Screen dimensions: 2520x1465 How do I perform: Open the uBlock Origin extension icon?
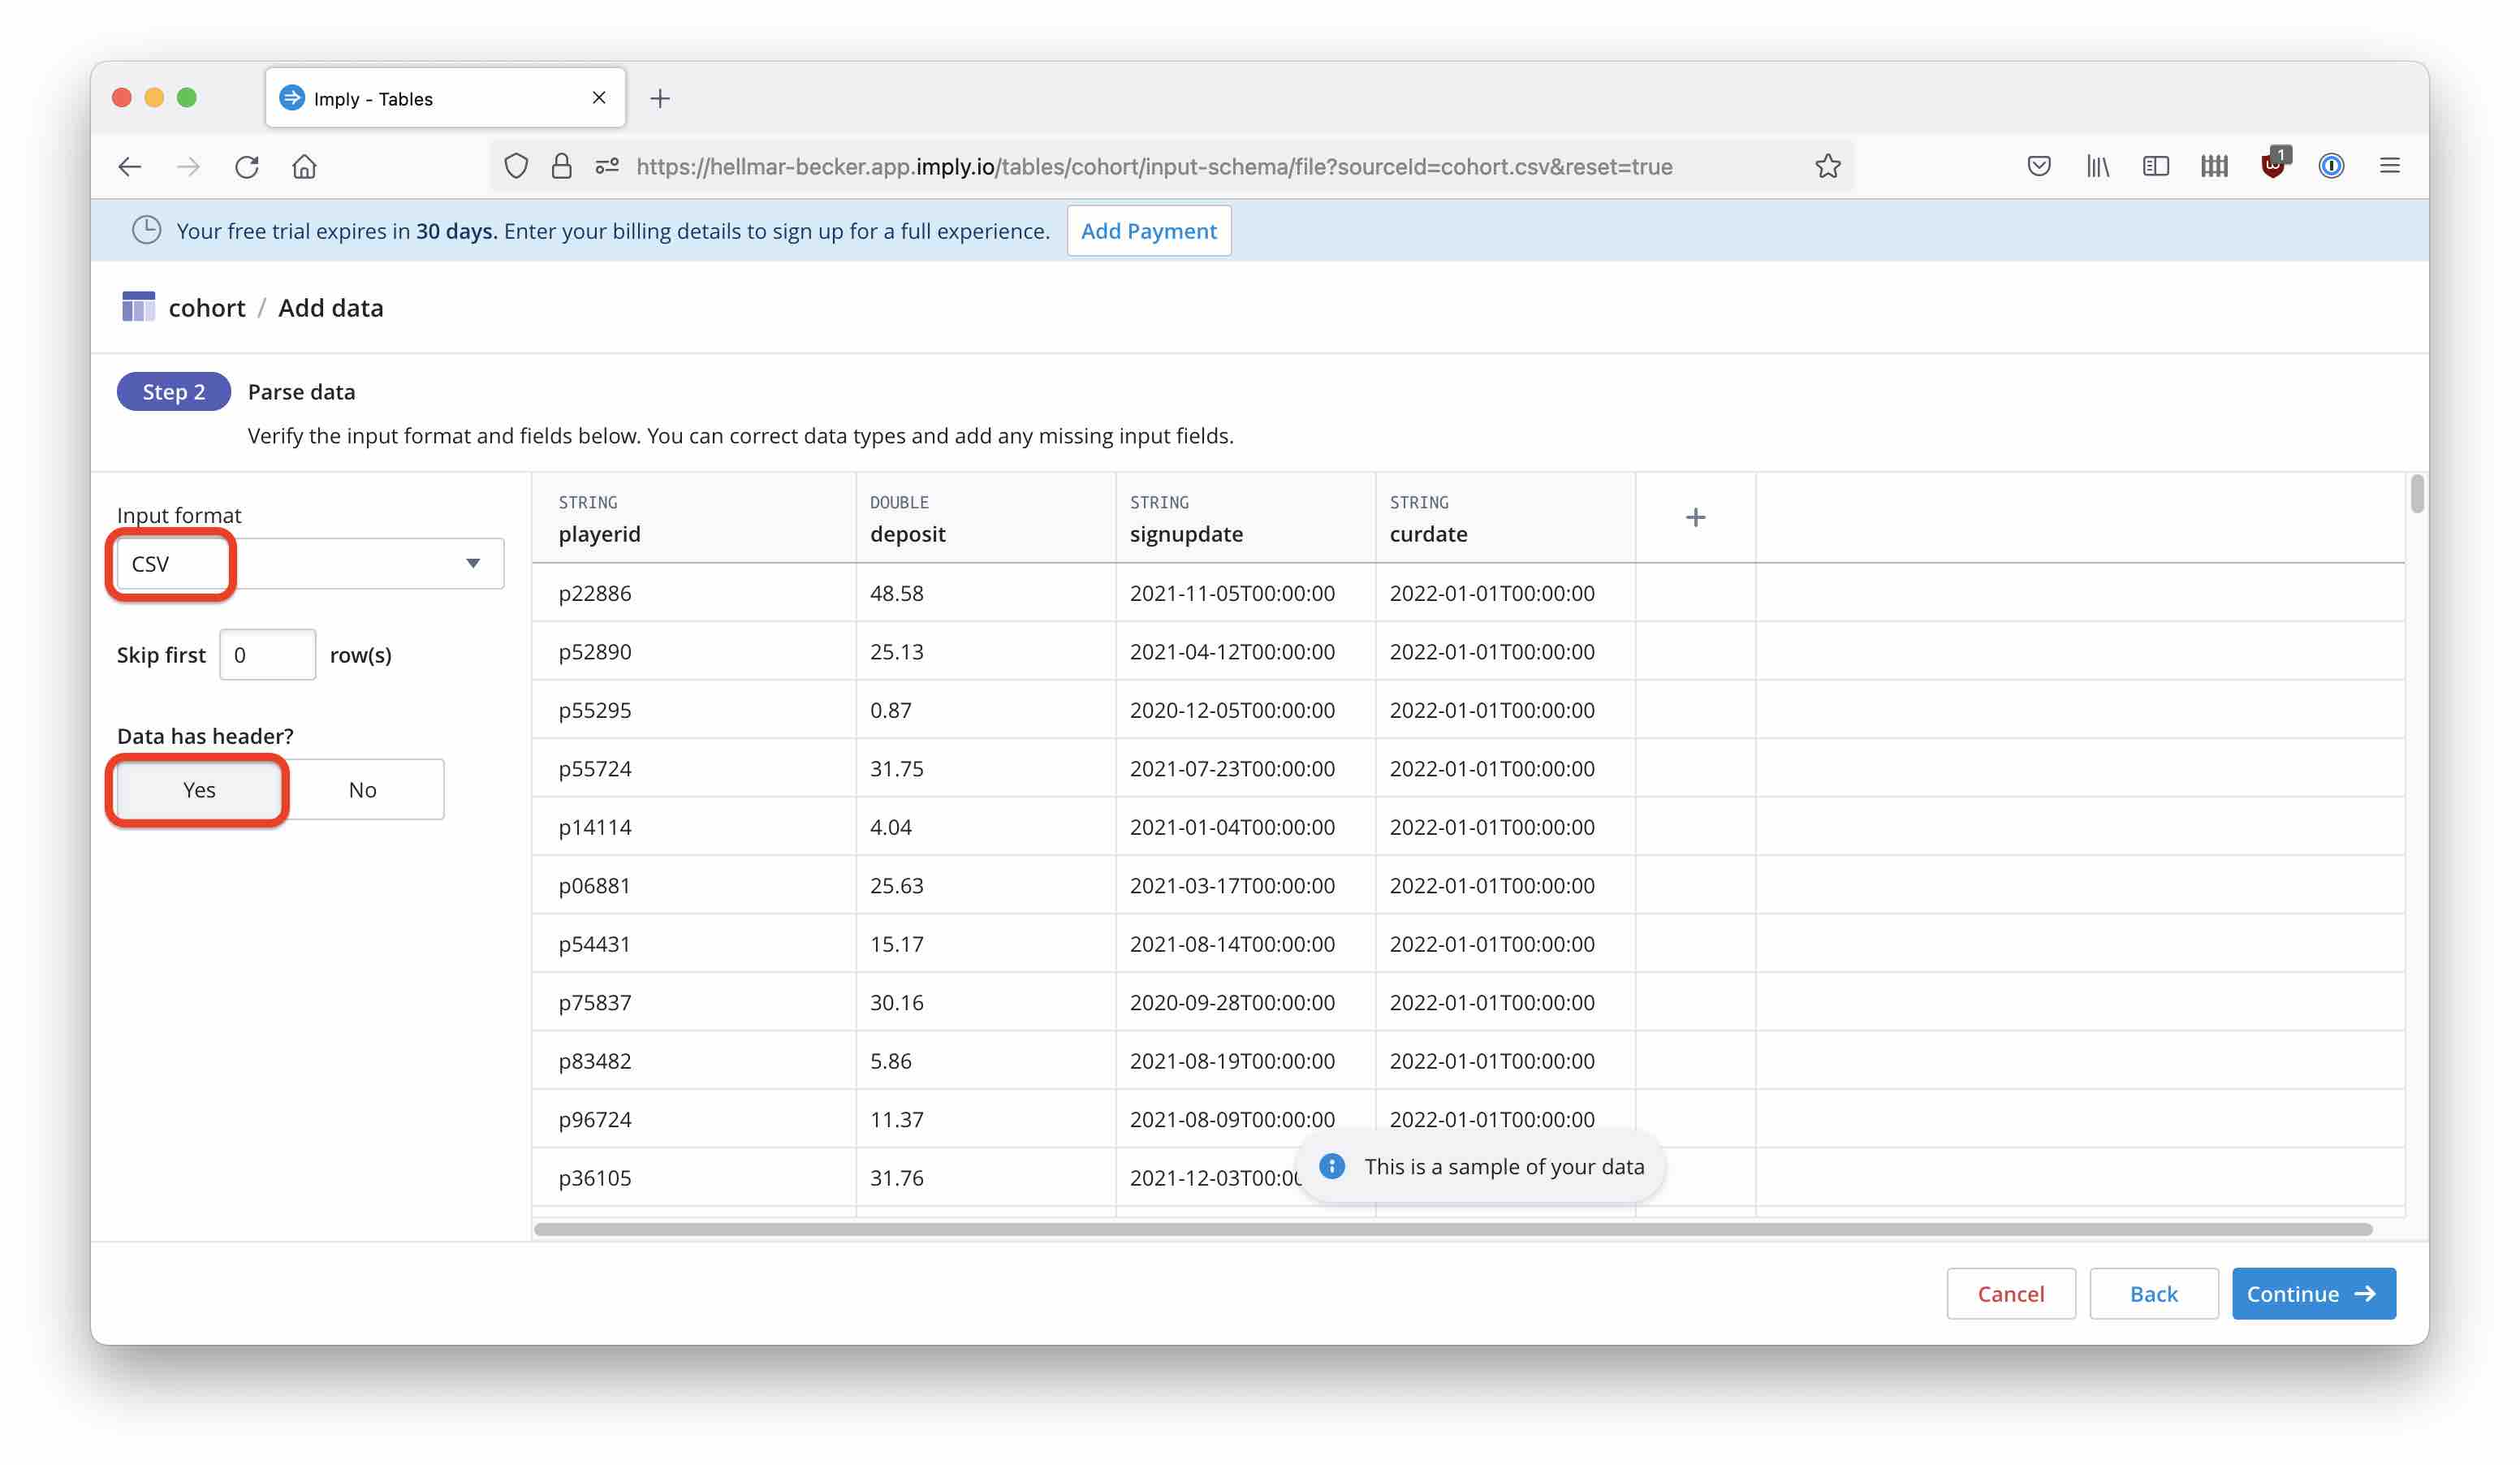[x=2272, y=168]
